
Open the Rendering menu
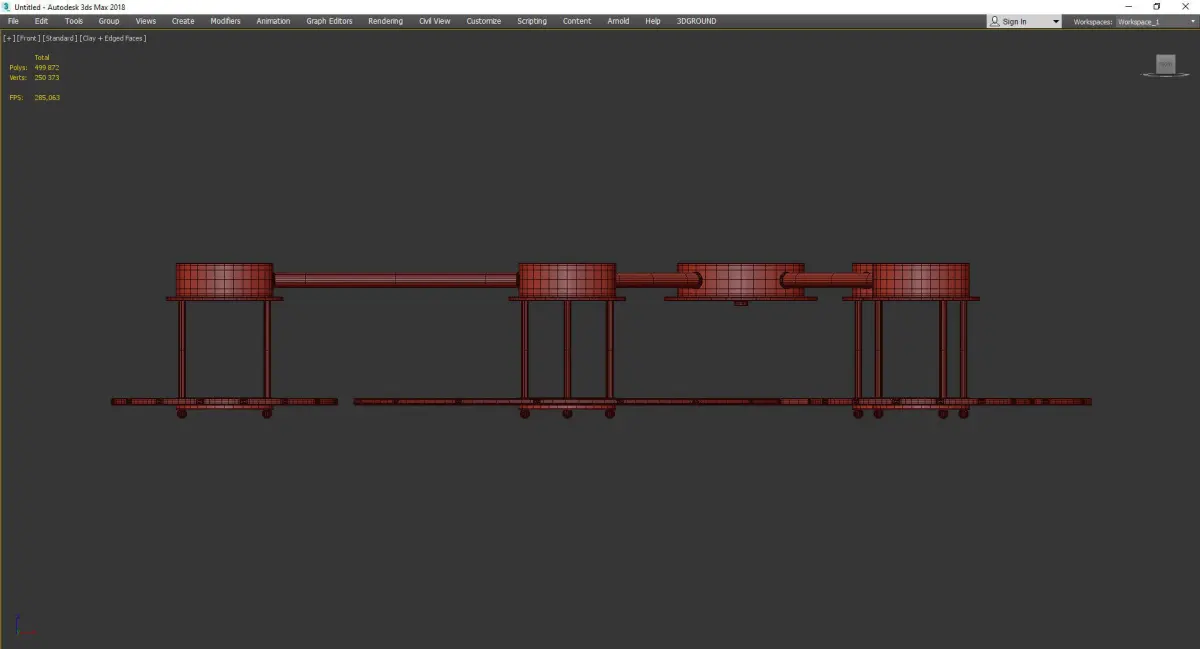pos(385,21)
